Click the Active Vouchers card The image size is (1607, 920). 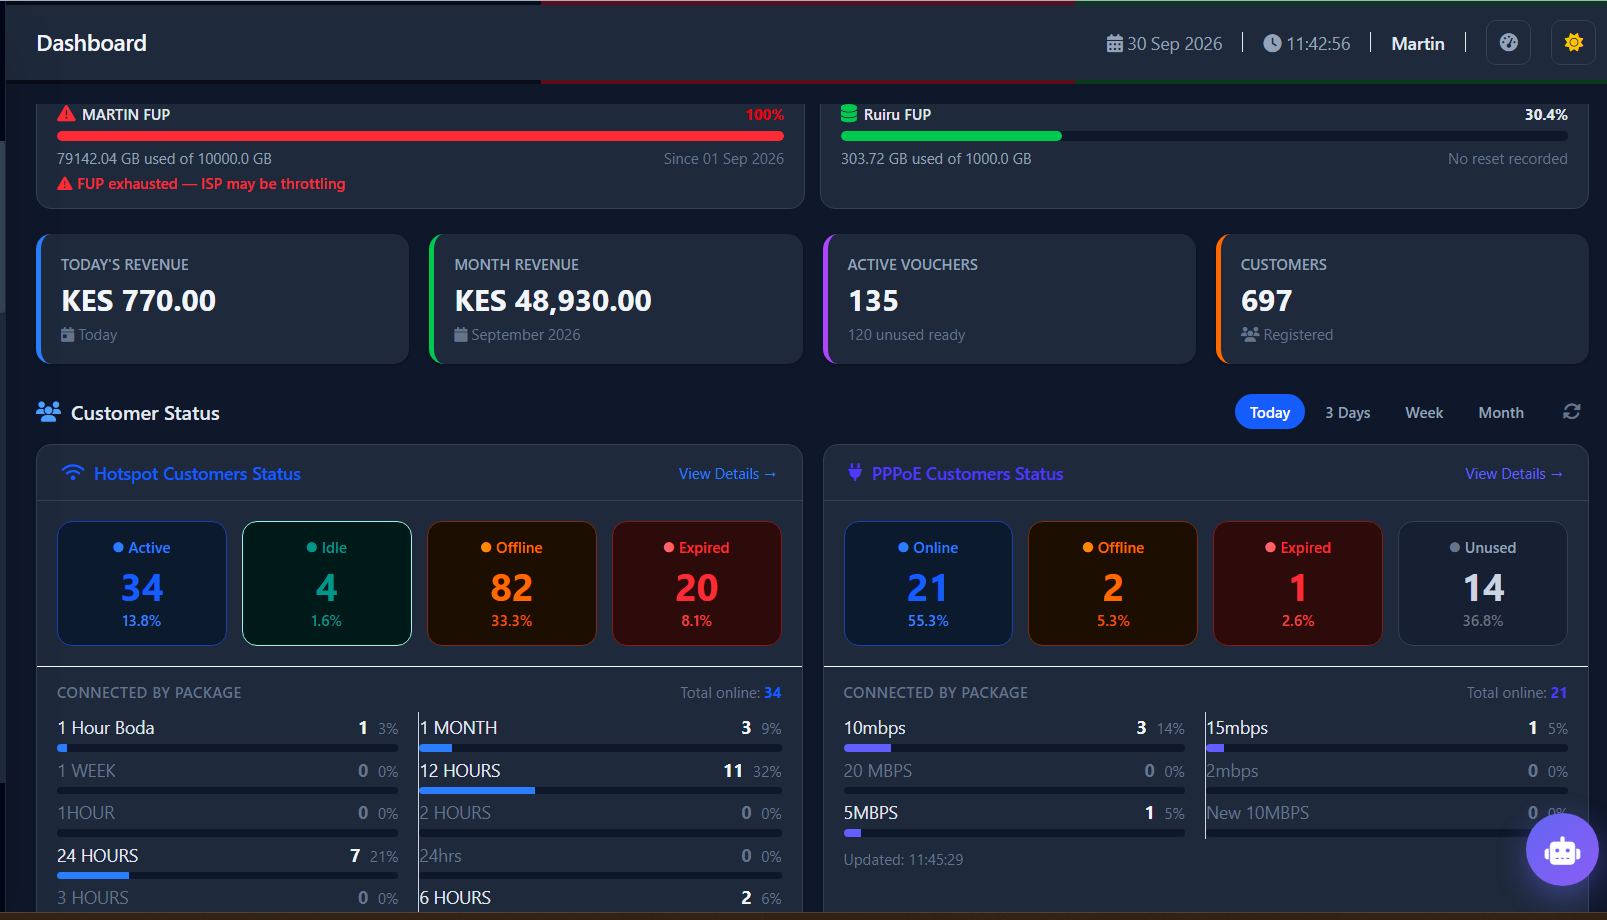tap(1009, 299)
